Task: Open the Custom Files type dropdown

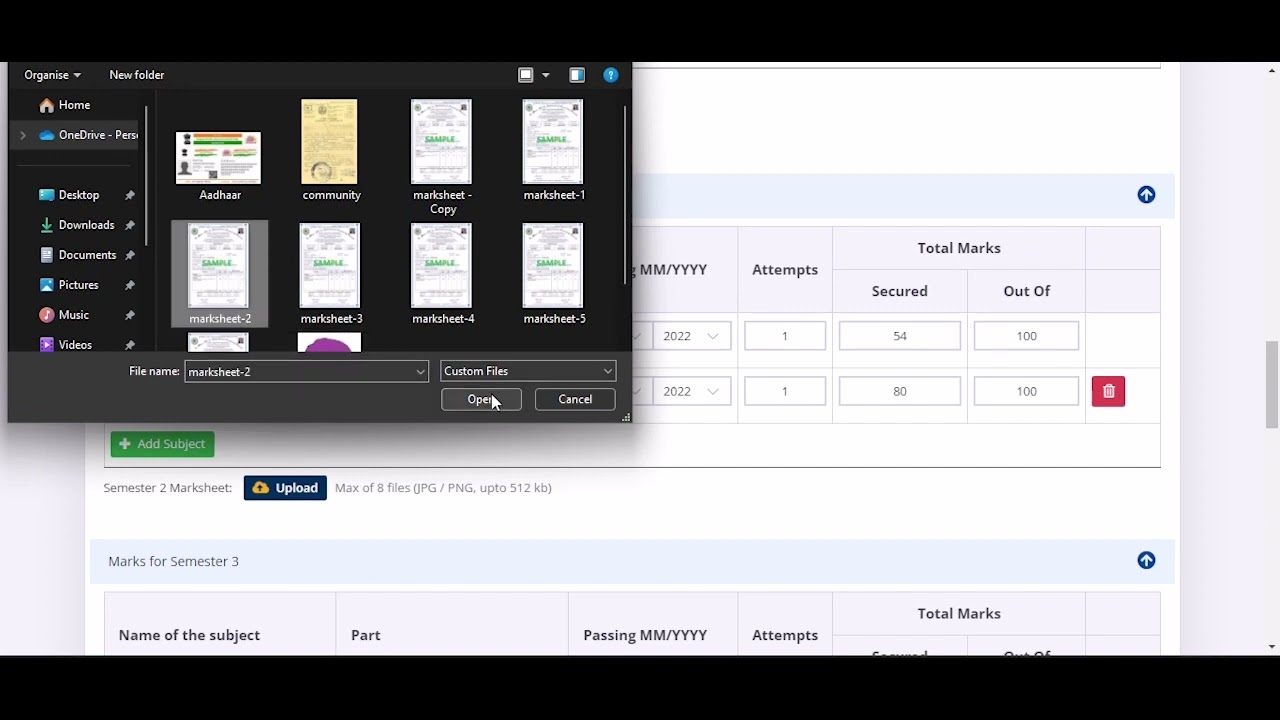Action: (528, 371)
